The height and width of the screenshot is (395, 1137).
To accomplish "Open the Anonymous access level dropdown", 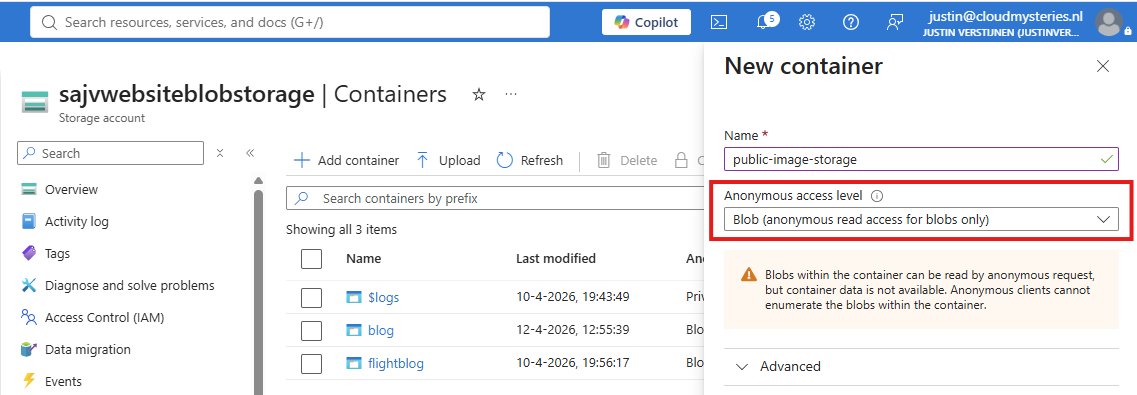I will coord(921,219).
